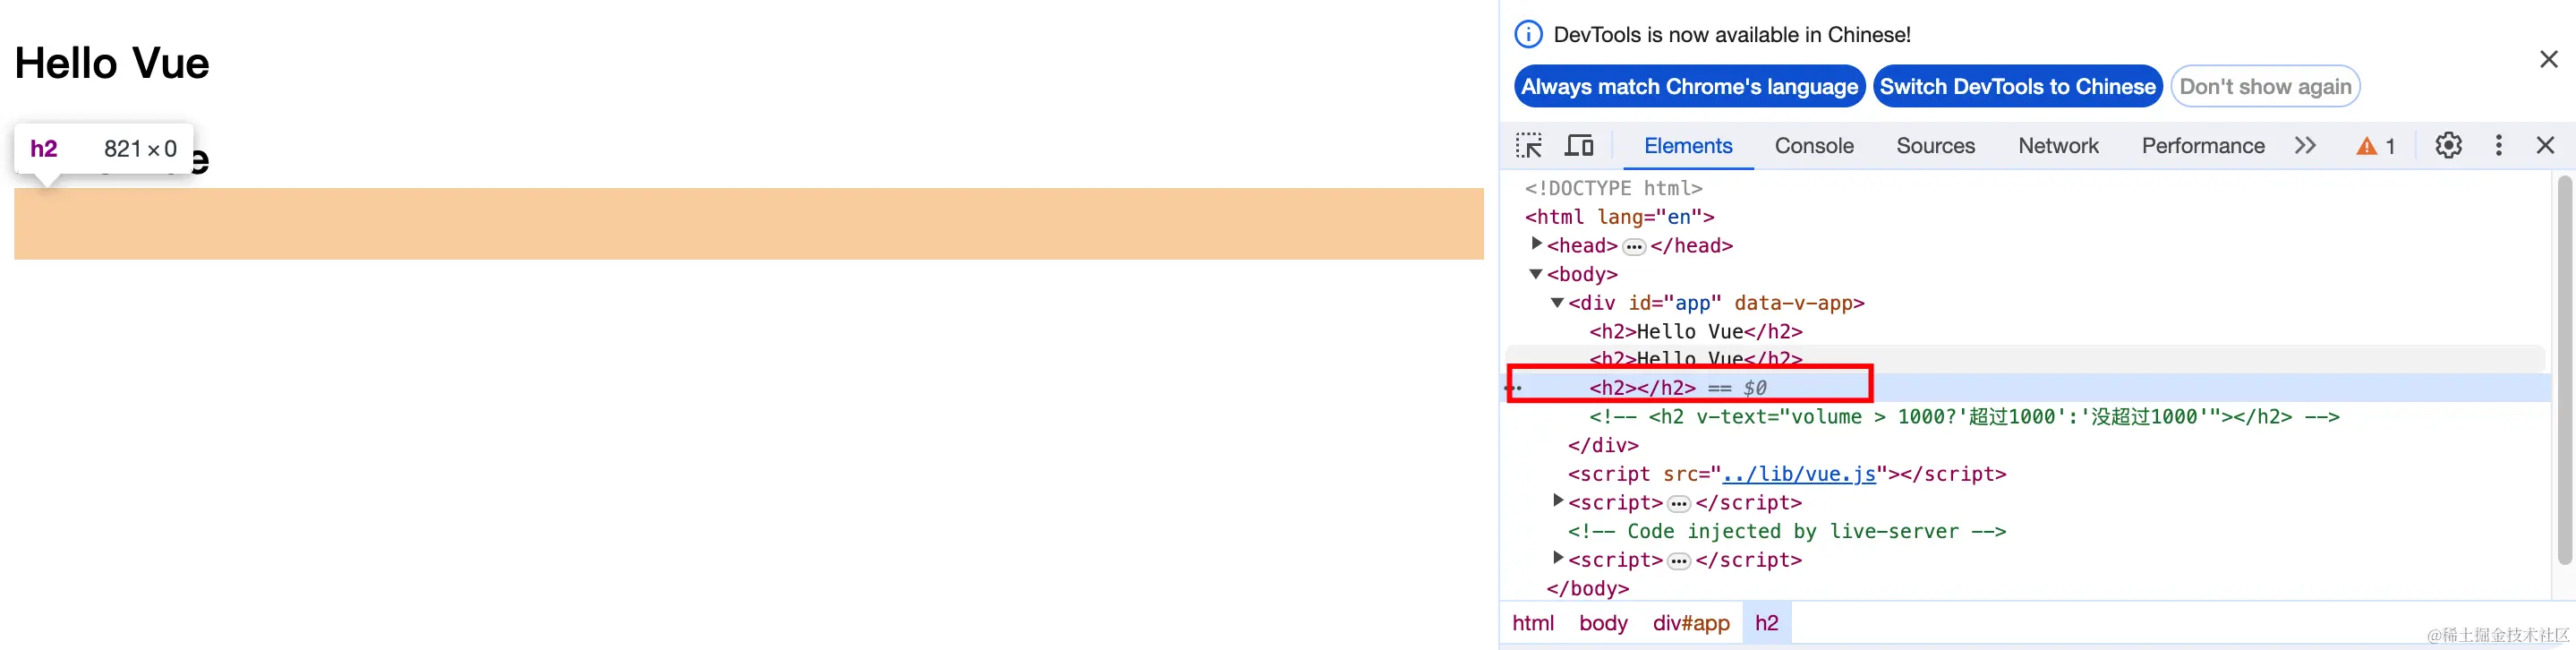Click Don't show again button
Screen dimensions: 2576x650
pyautogui.click(x=2265, y=87)
